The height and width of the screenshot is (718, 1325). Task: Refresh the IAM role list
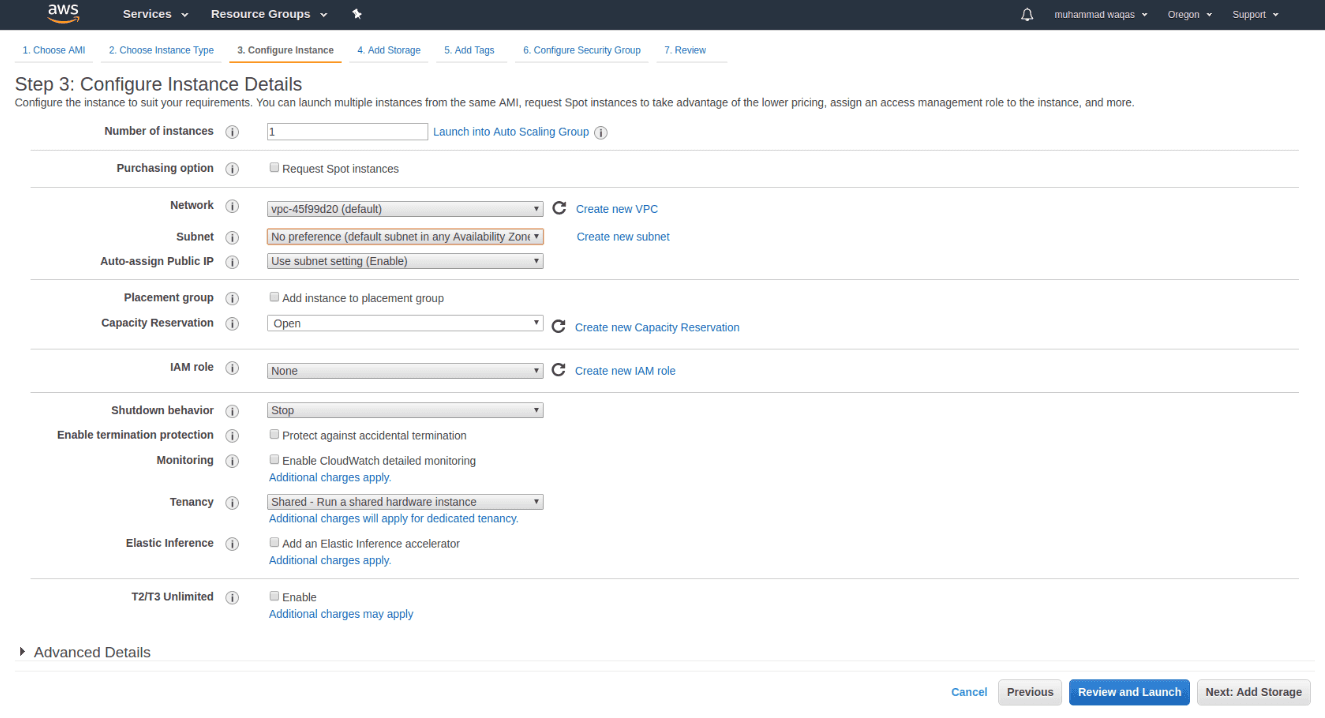pyautogui.click(x=558, y=370)
